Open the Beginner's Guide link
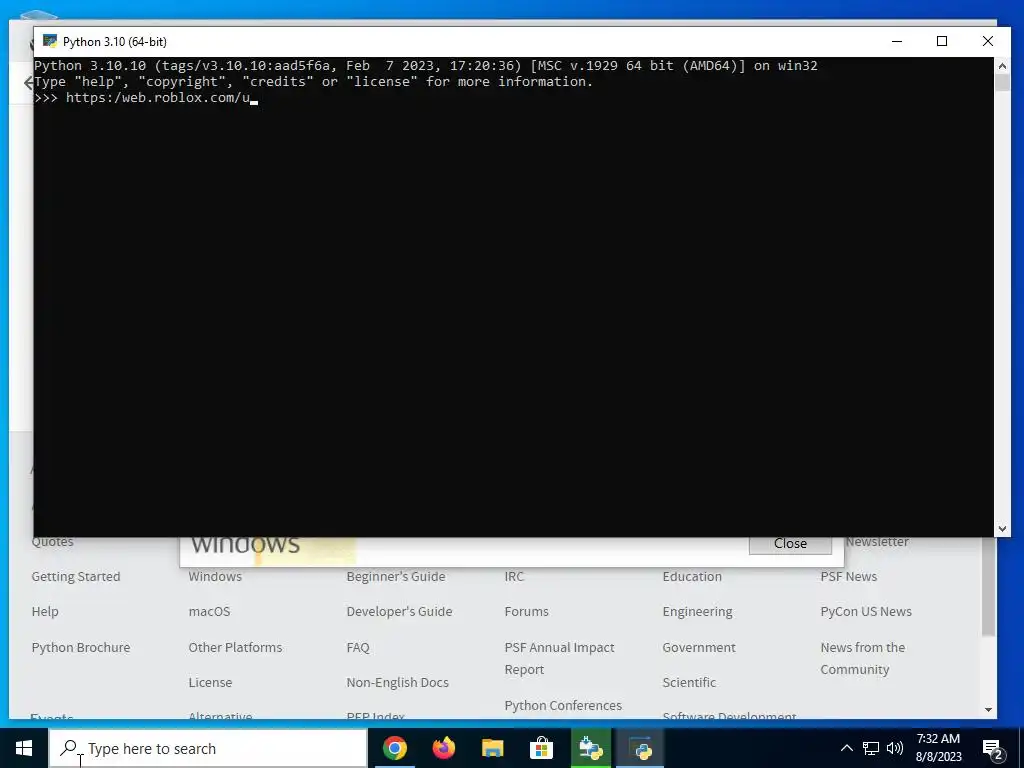This screenshot has width=1024, height=768. (396, 577)
